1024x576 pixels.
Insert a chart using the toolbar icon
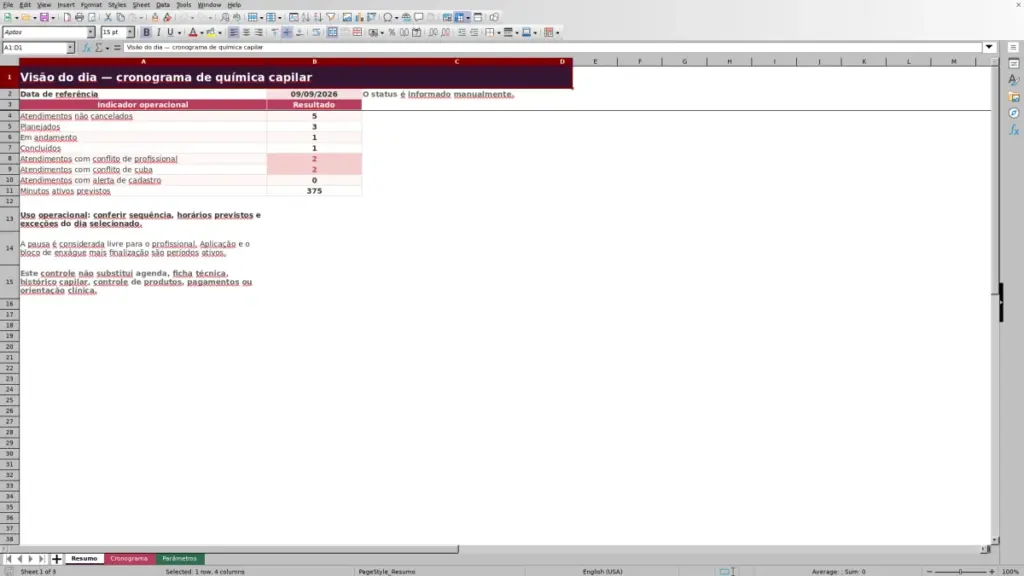359,18
